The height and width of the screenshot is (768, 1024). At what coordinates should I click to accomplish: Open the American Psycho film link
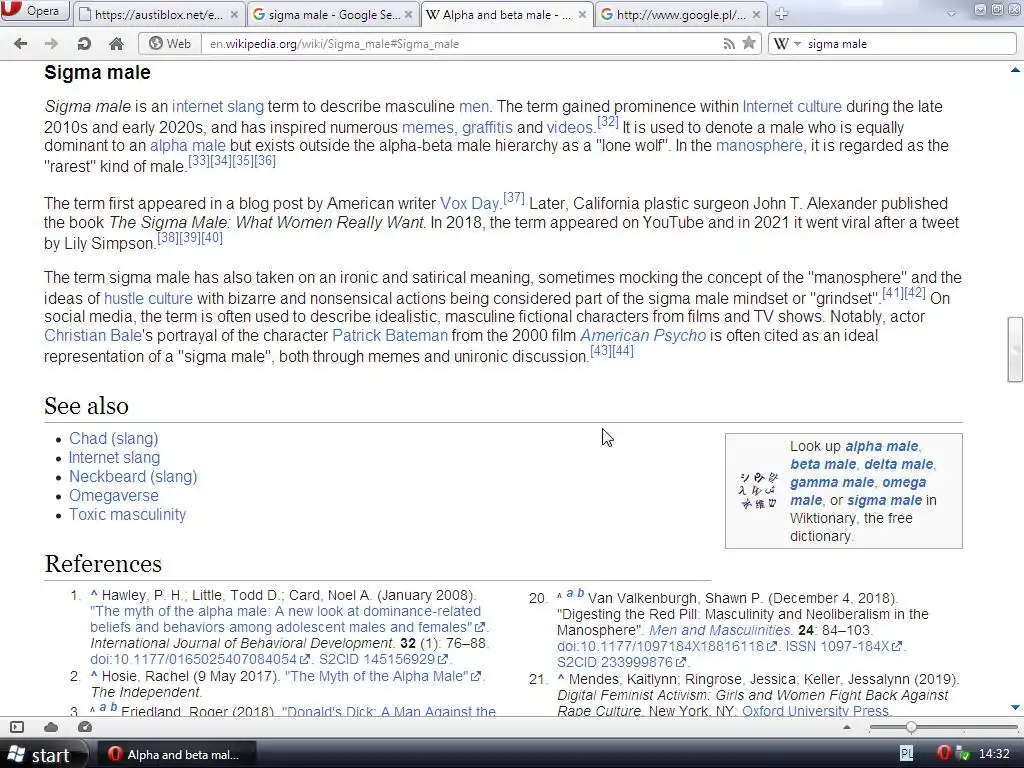(x=643, y=336)
